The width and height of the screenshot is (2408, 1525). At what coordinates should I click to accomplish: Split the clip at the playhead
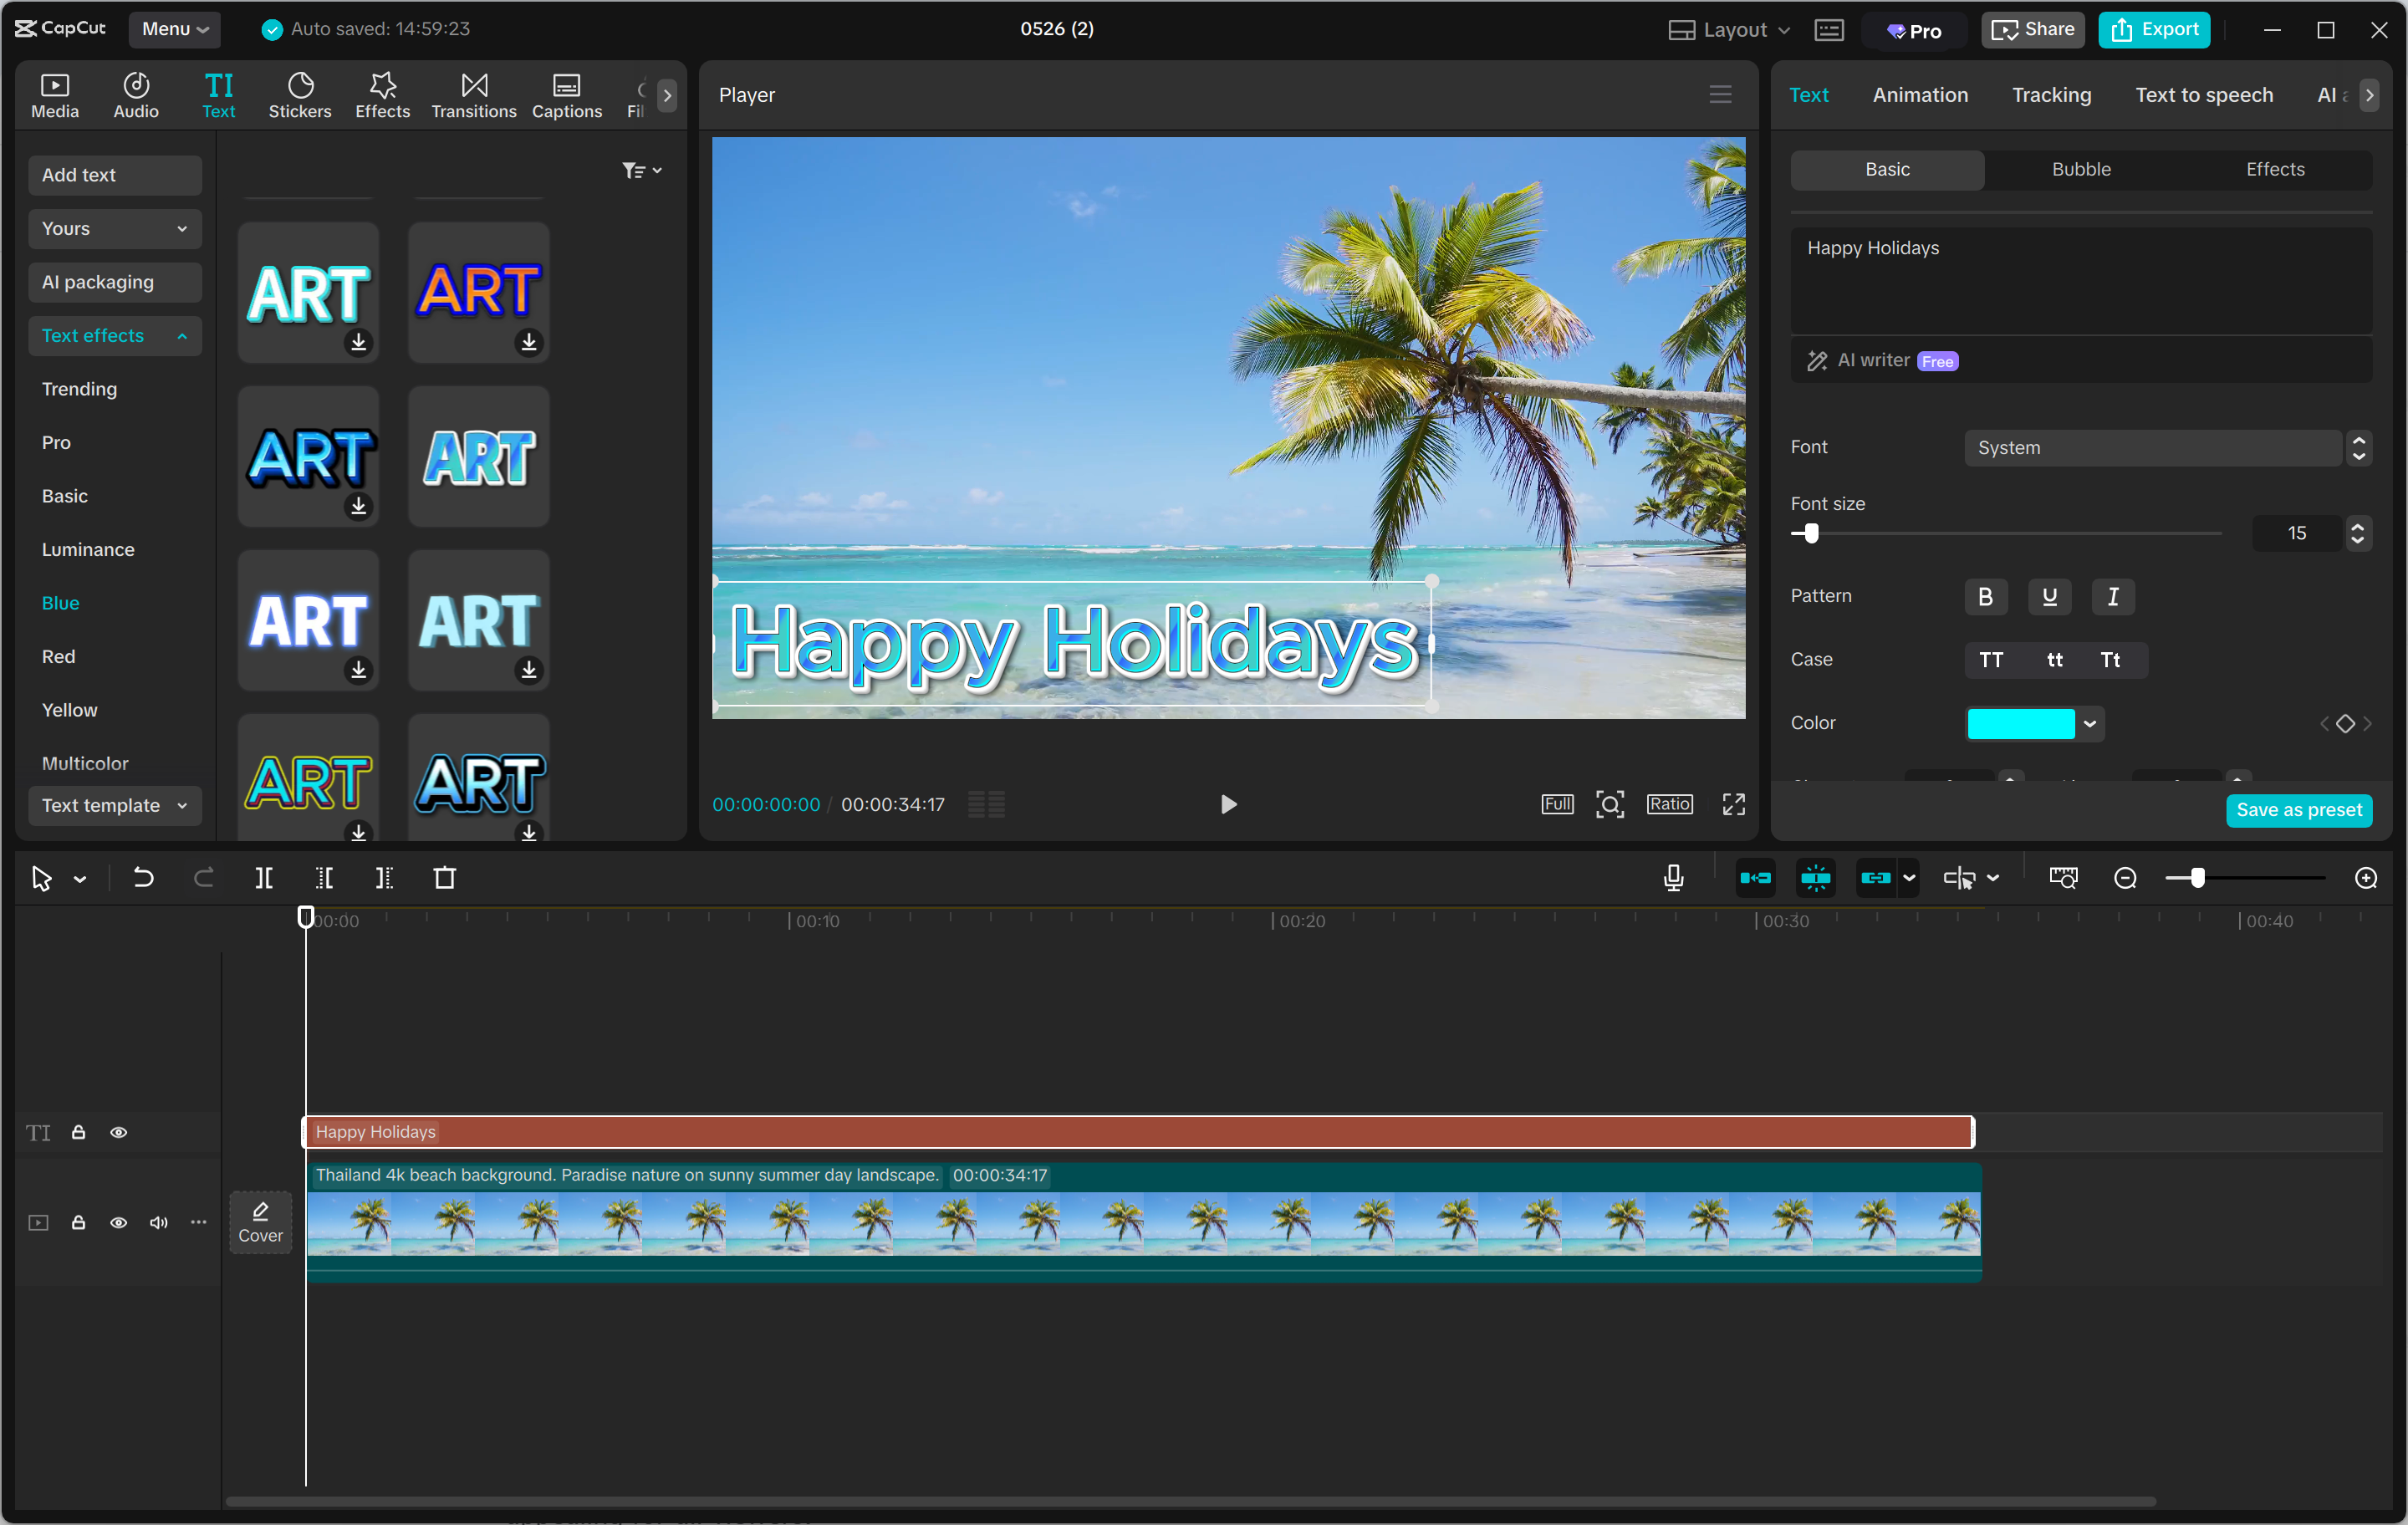pos(265,878)
